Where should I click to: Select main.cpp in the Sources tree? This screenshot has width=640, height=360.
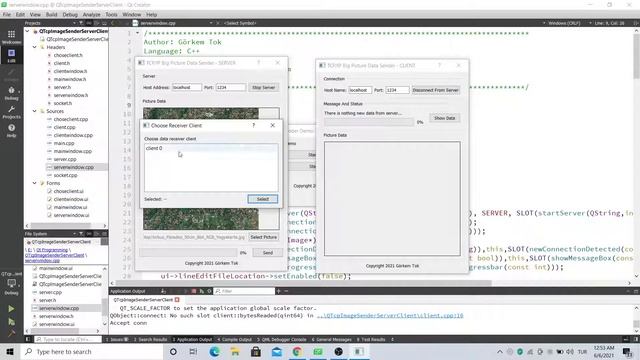pos(64,143)
